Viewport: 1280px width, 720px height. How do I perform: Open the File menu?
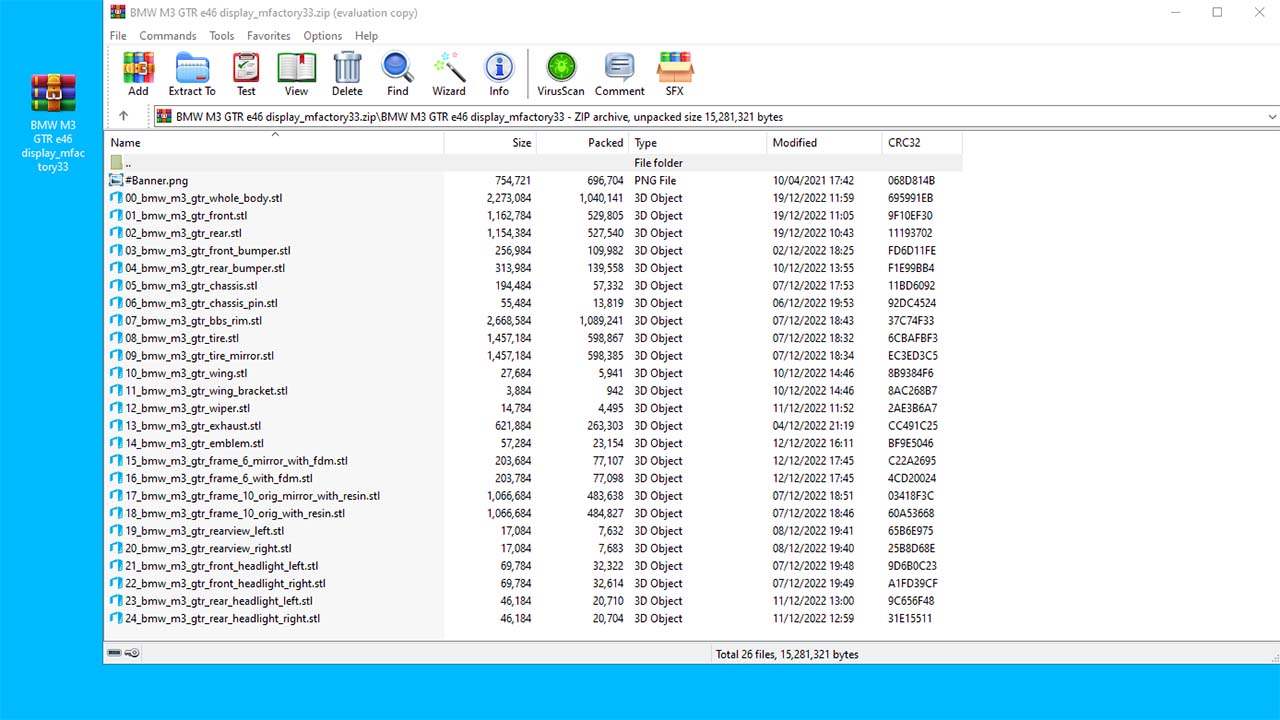pos(118,36)
